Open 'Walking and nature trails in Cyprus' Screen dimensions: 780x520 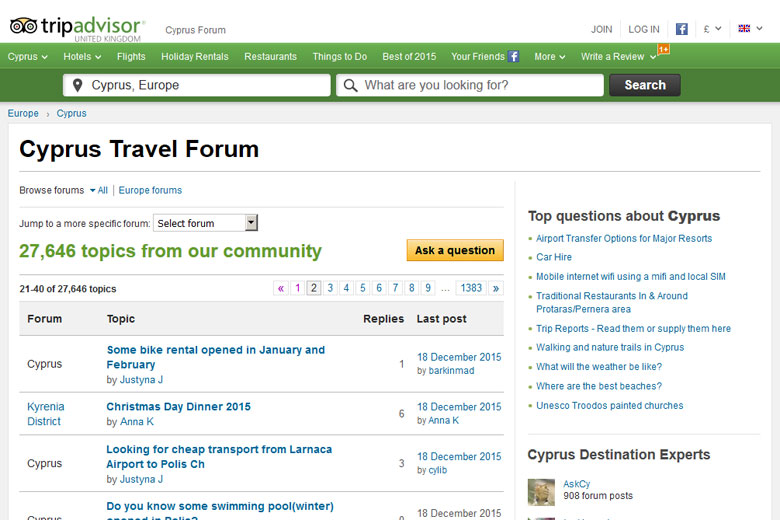[x=610, y=347]
